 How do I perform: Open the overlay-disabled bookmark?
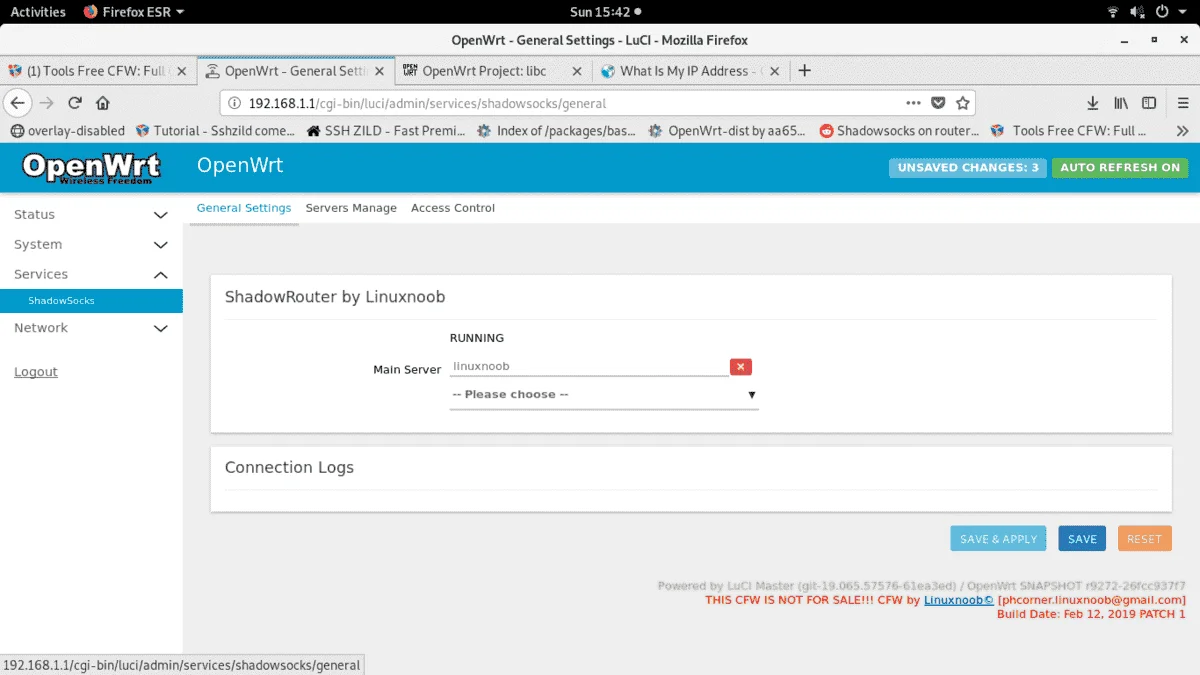(67, 131)
